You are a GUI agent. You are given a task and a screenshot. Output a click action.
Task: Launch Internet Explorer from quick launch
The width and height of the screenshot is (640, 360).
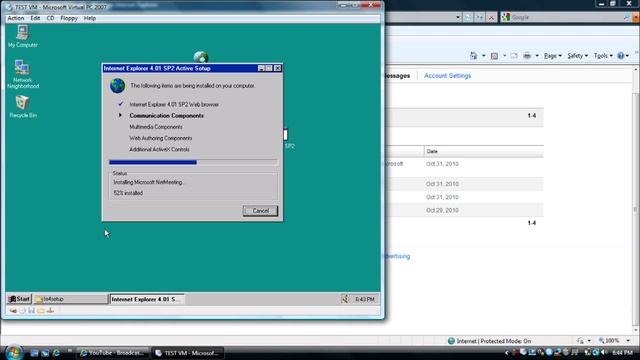56,353
